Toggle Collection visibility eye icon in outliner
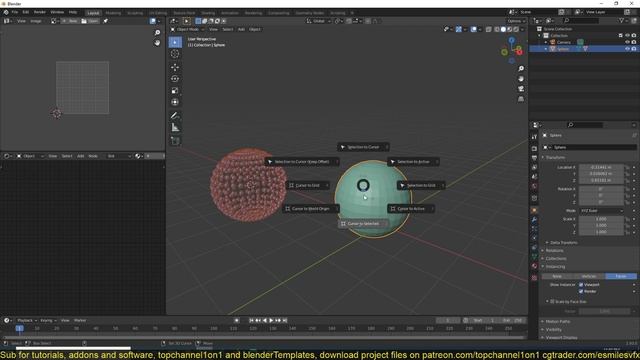Image resolution: width=640 pixels, height=360 pixels. 627,36
